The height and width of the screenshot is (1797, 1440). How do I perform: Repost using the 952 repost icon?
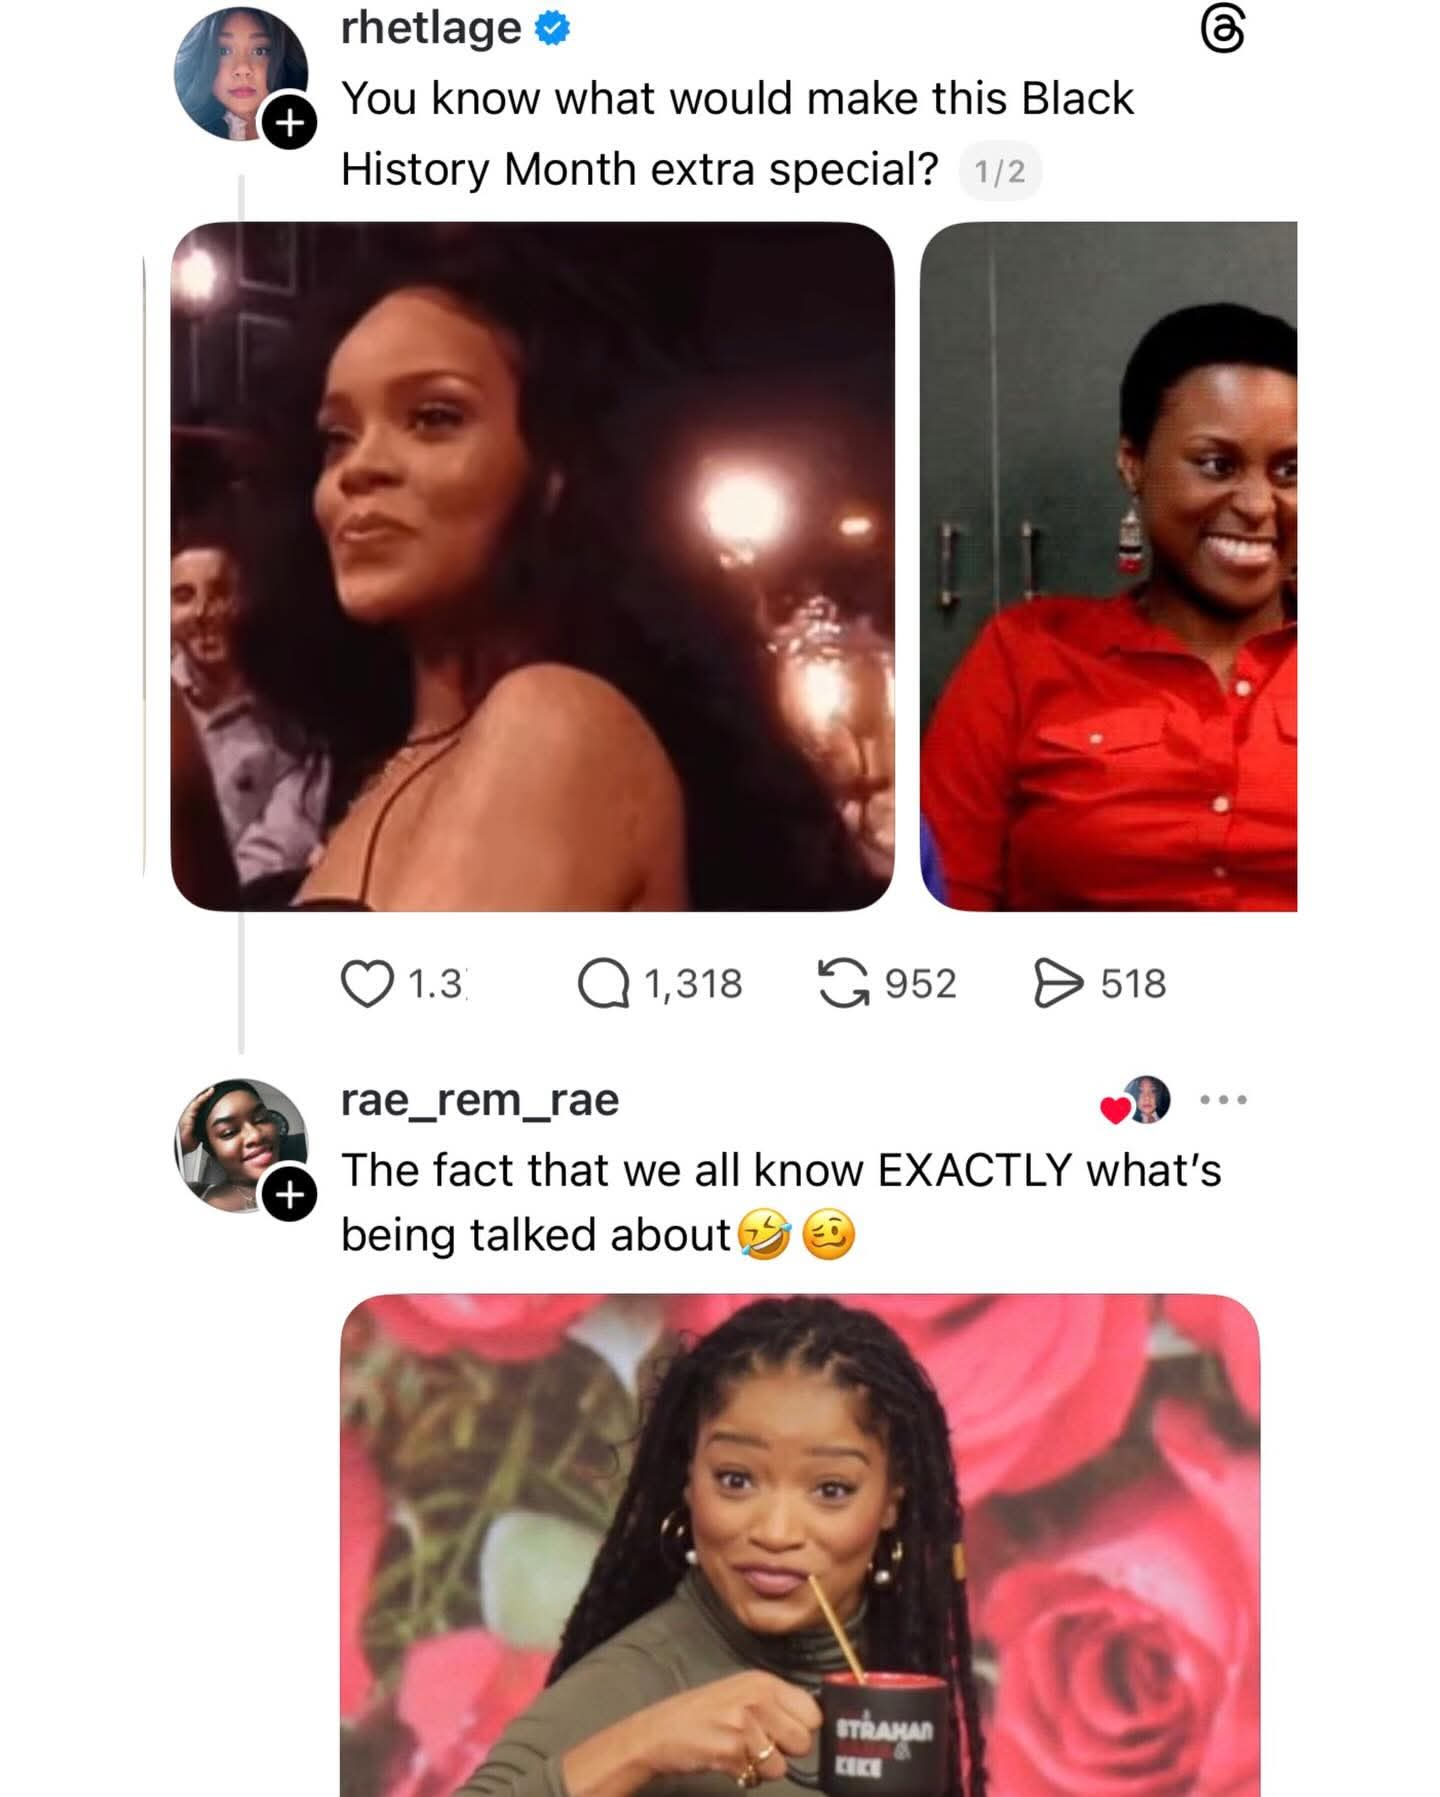(843, 983)
